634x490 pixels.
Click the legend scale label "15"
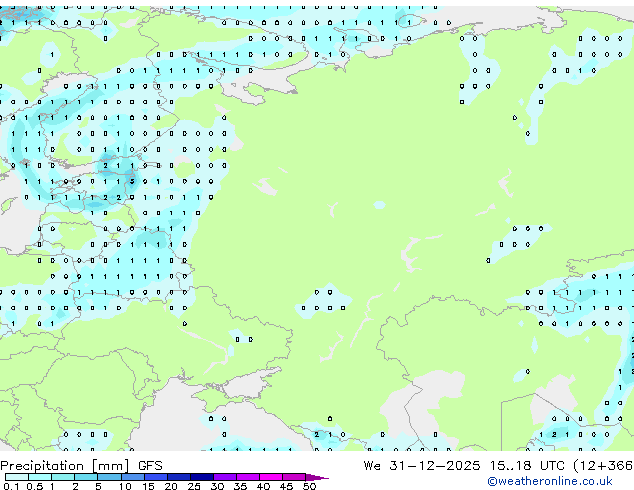[148, 486]
